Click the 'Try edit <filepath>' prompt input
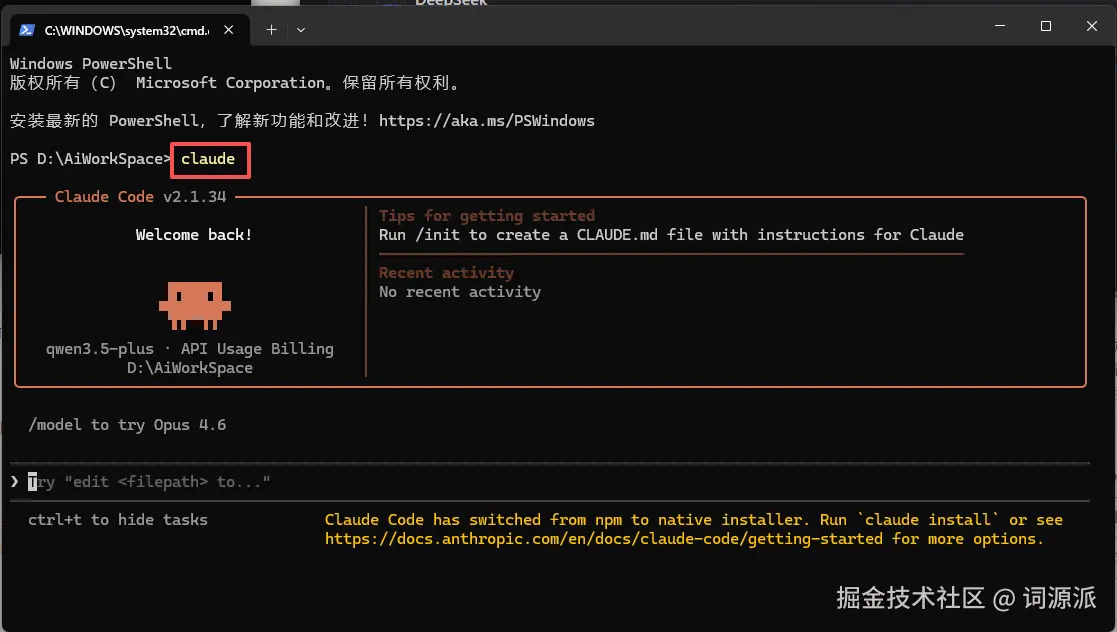The image size is (1117, 632). [x=550, y=482]
